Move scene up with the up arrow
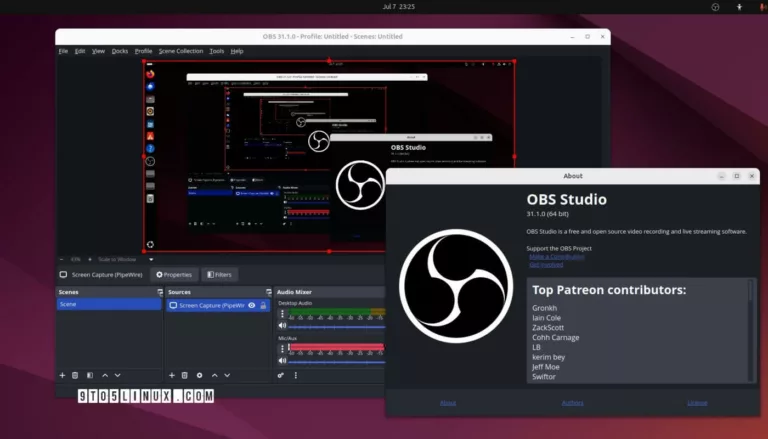768x439 pixels. click(x=105, y=375)
